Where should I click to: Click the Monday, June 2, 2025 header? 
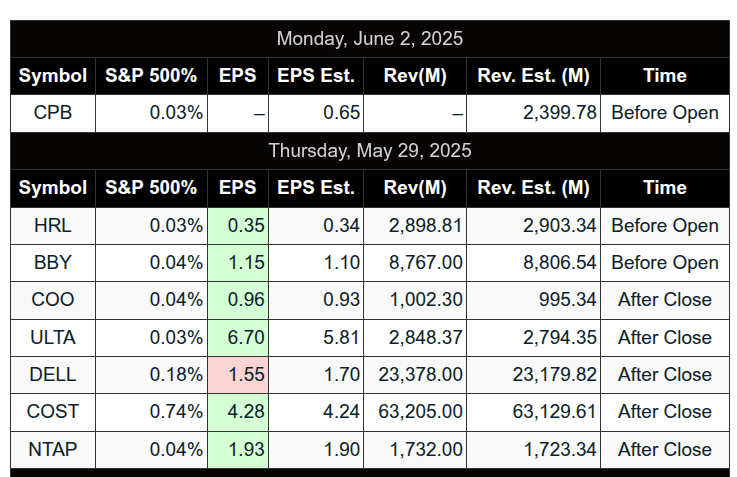pyautogui.click(x=370, y=39)
